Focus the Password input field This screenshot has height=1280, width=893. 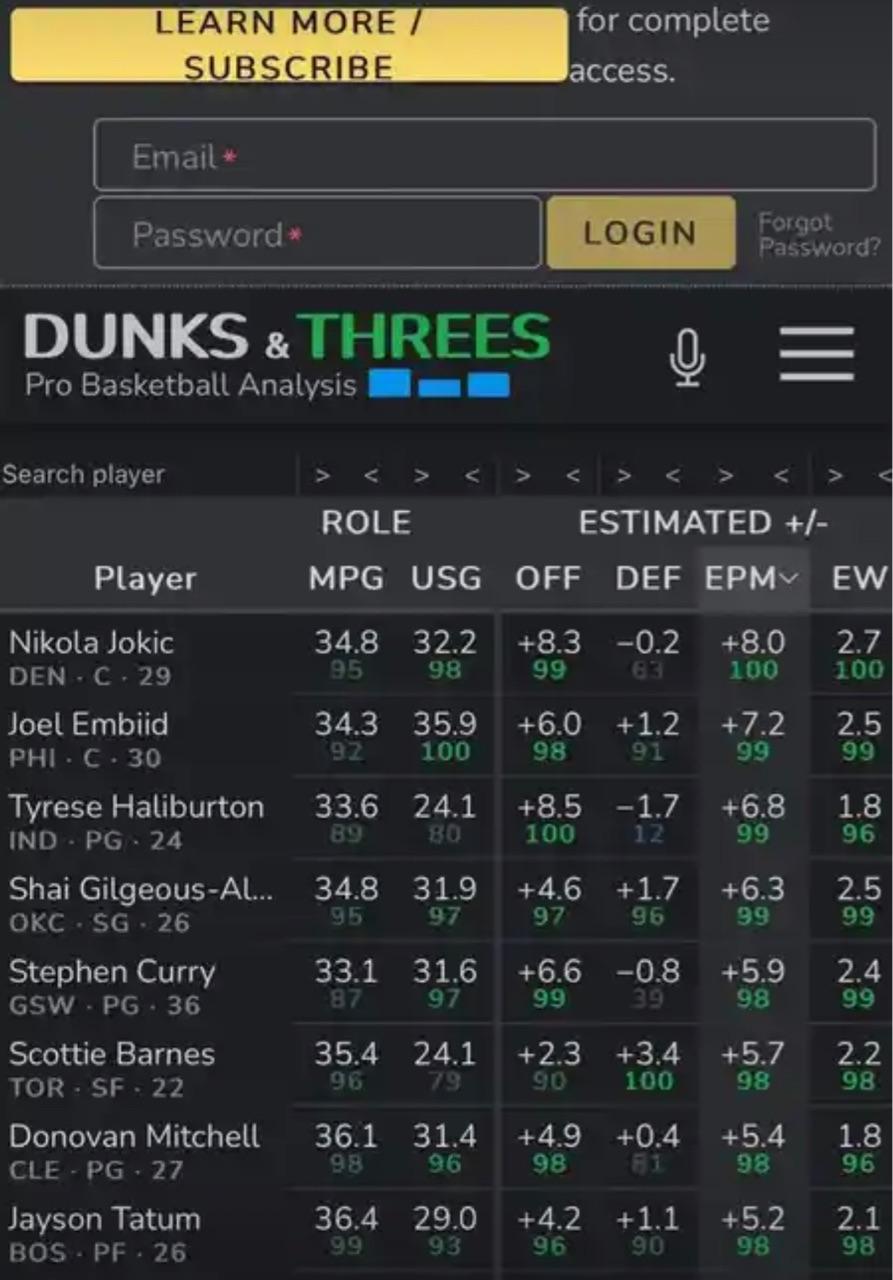[318, 233]
